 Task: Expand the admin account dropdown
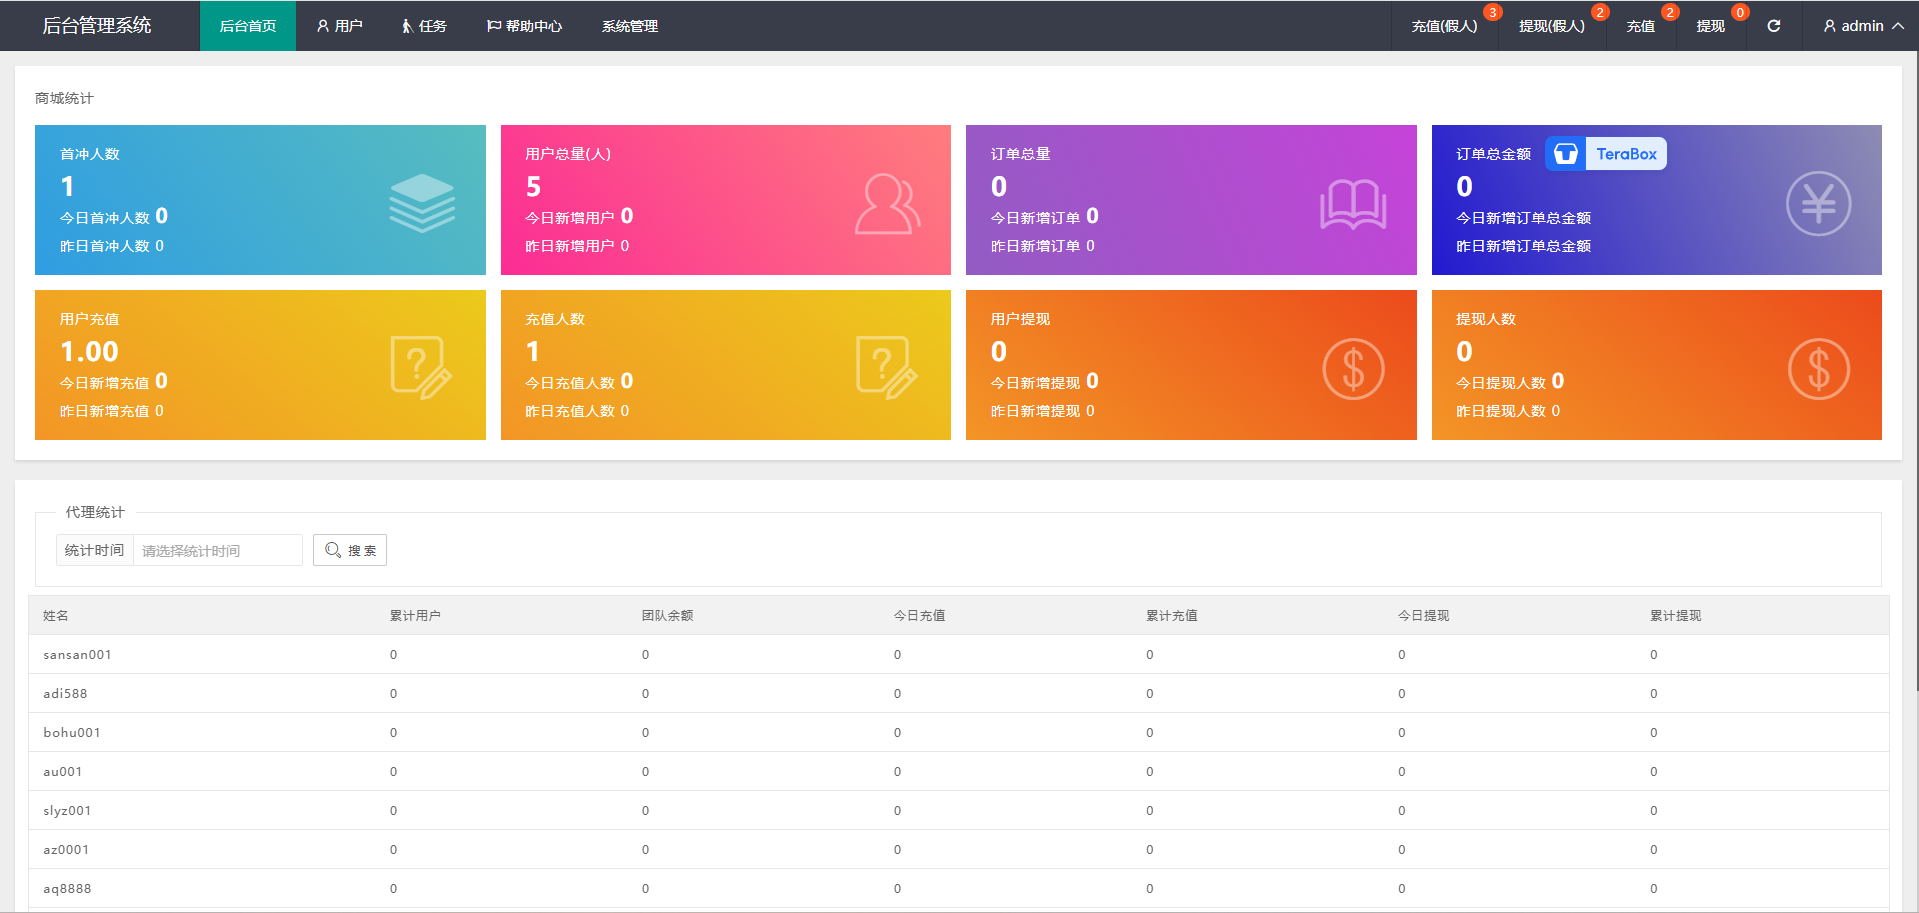(x=1862, y=26)
